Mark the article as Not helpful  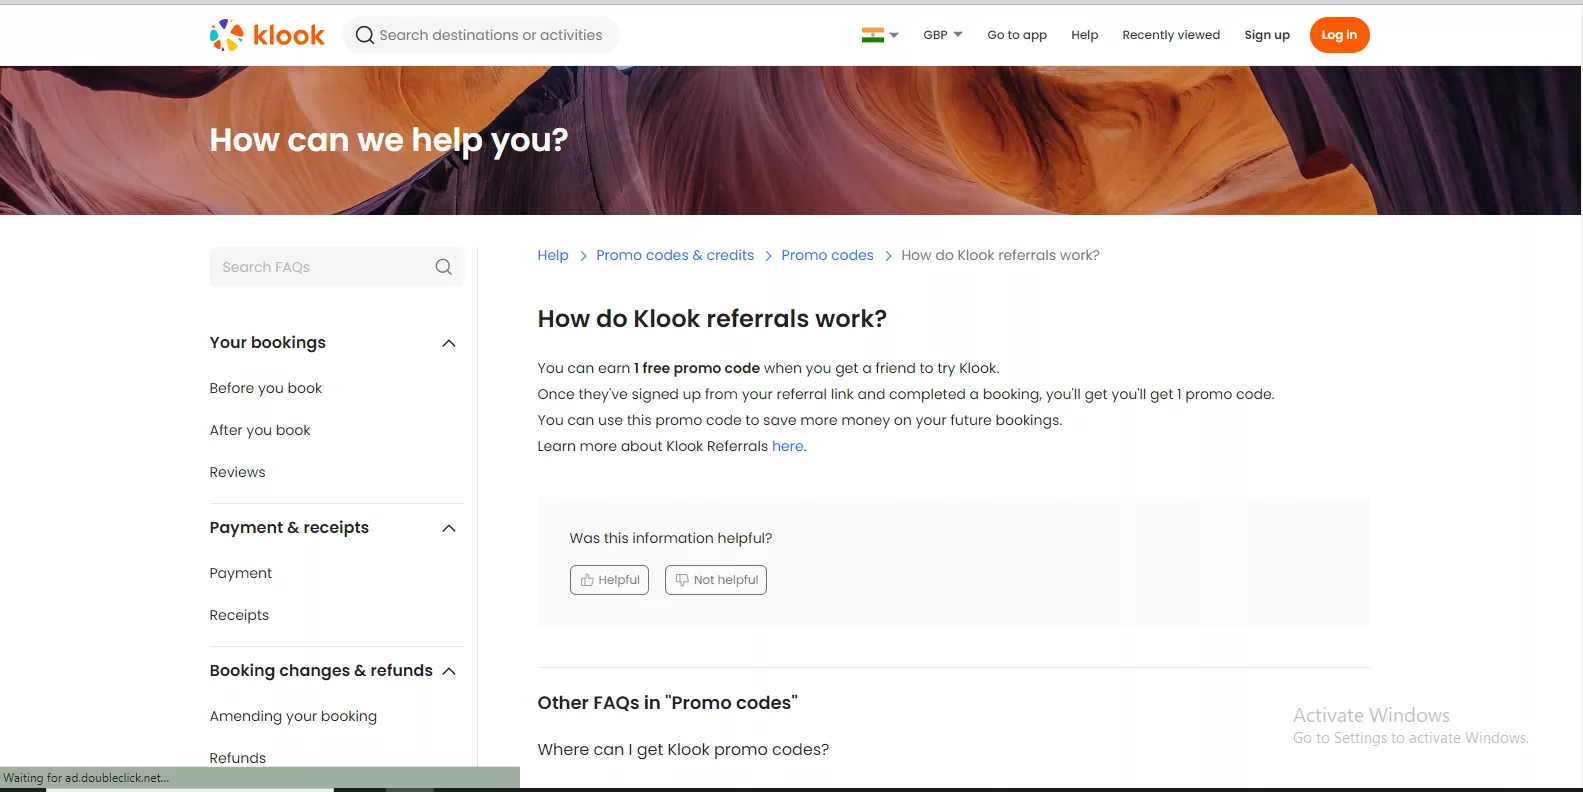click(x=716, y=580)
